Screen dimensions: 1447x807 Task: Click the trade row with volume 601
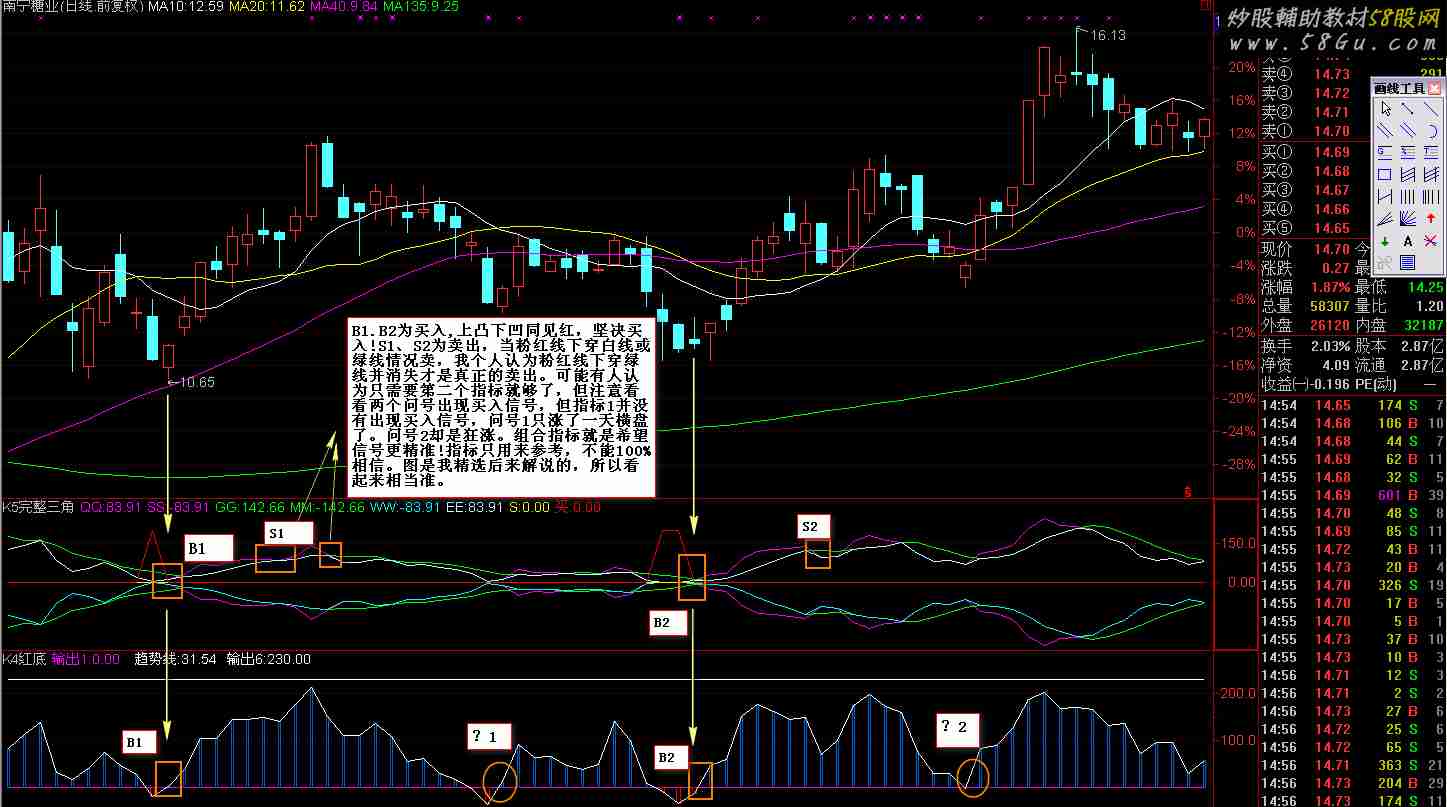click(1352, 495)
